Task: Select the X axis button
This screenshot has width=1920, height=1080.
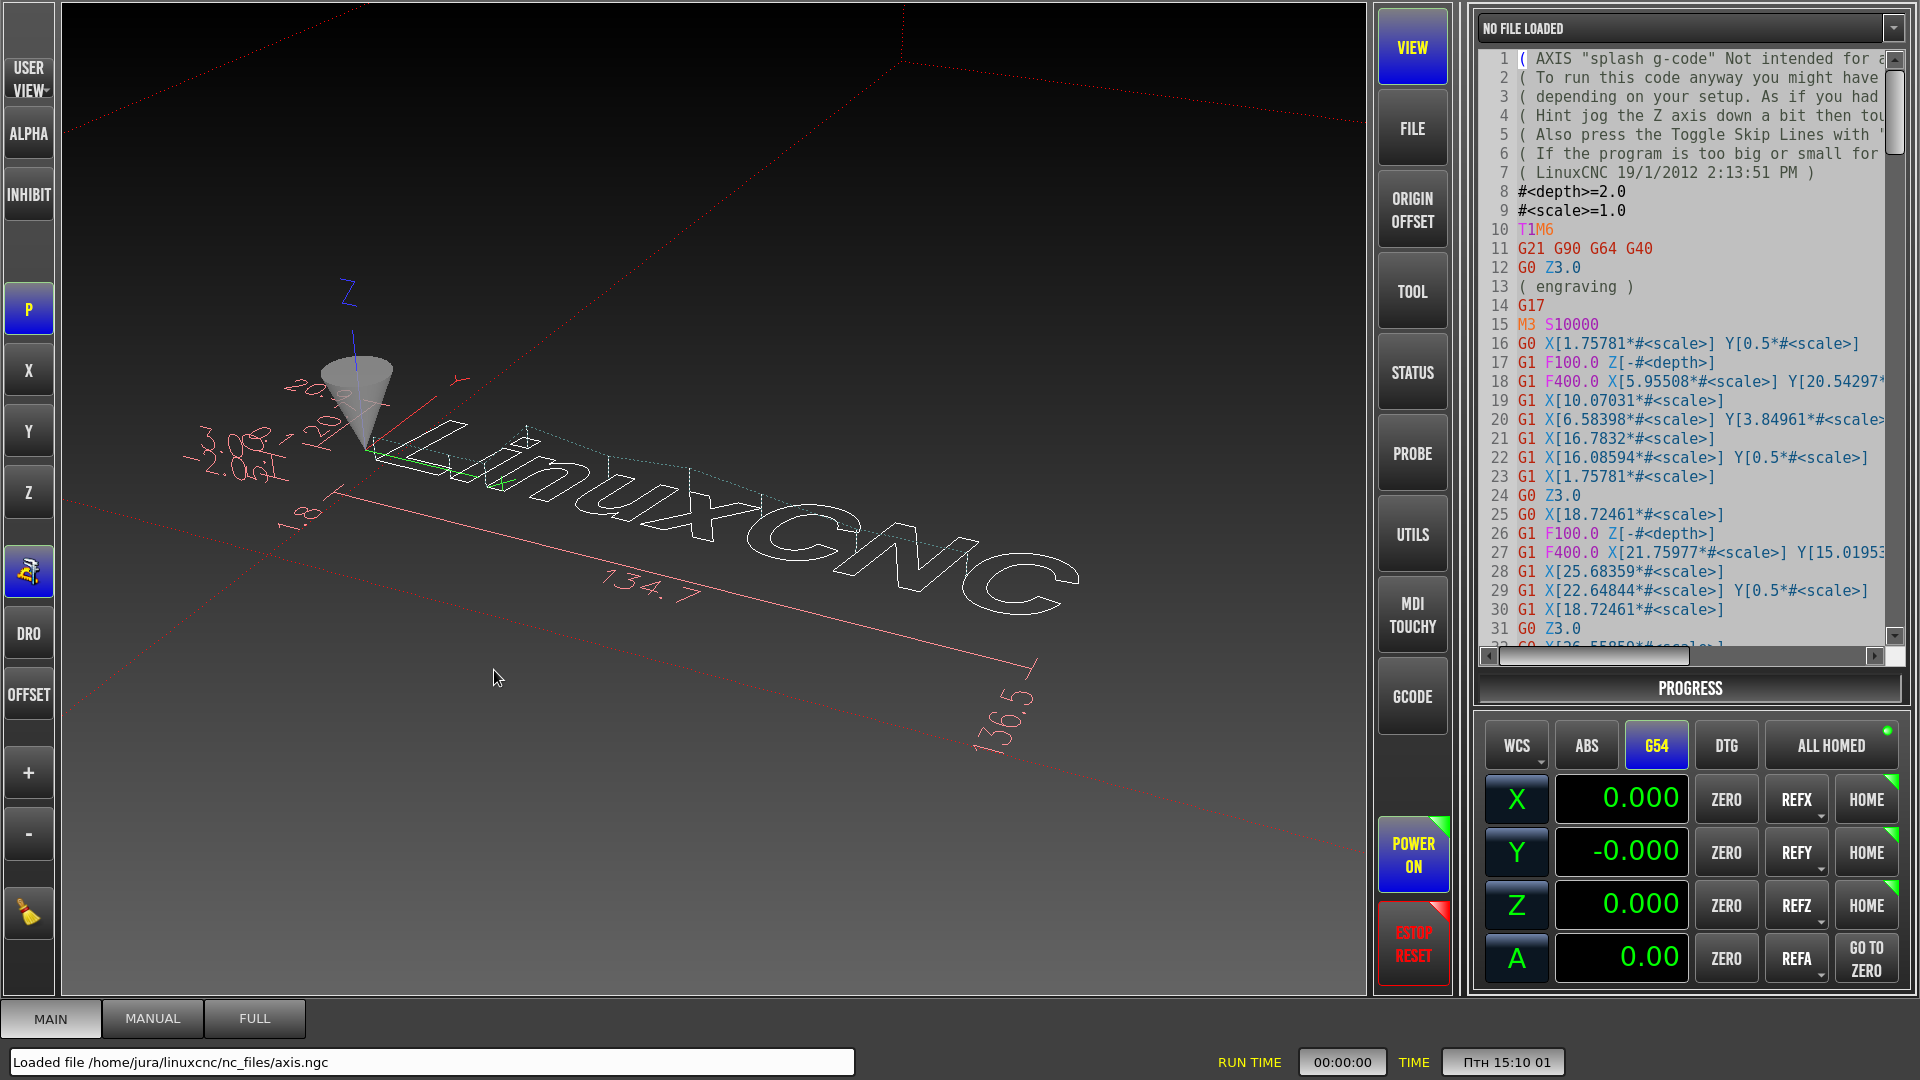Action: click(1516, 800)
